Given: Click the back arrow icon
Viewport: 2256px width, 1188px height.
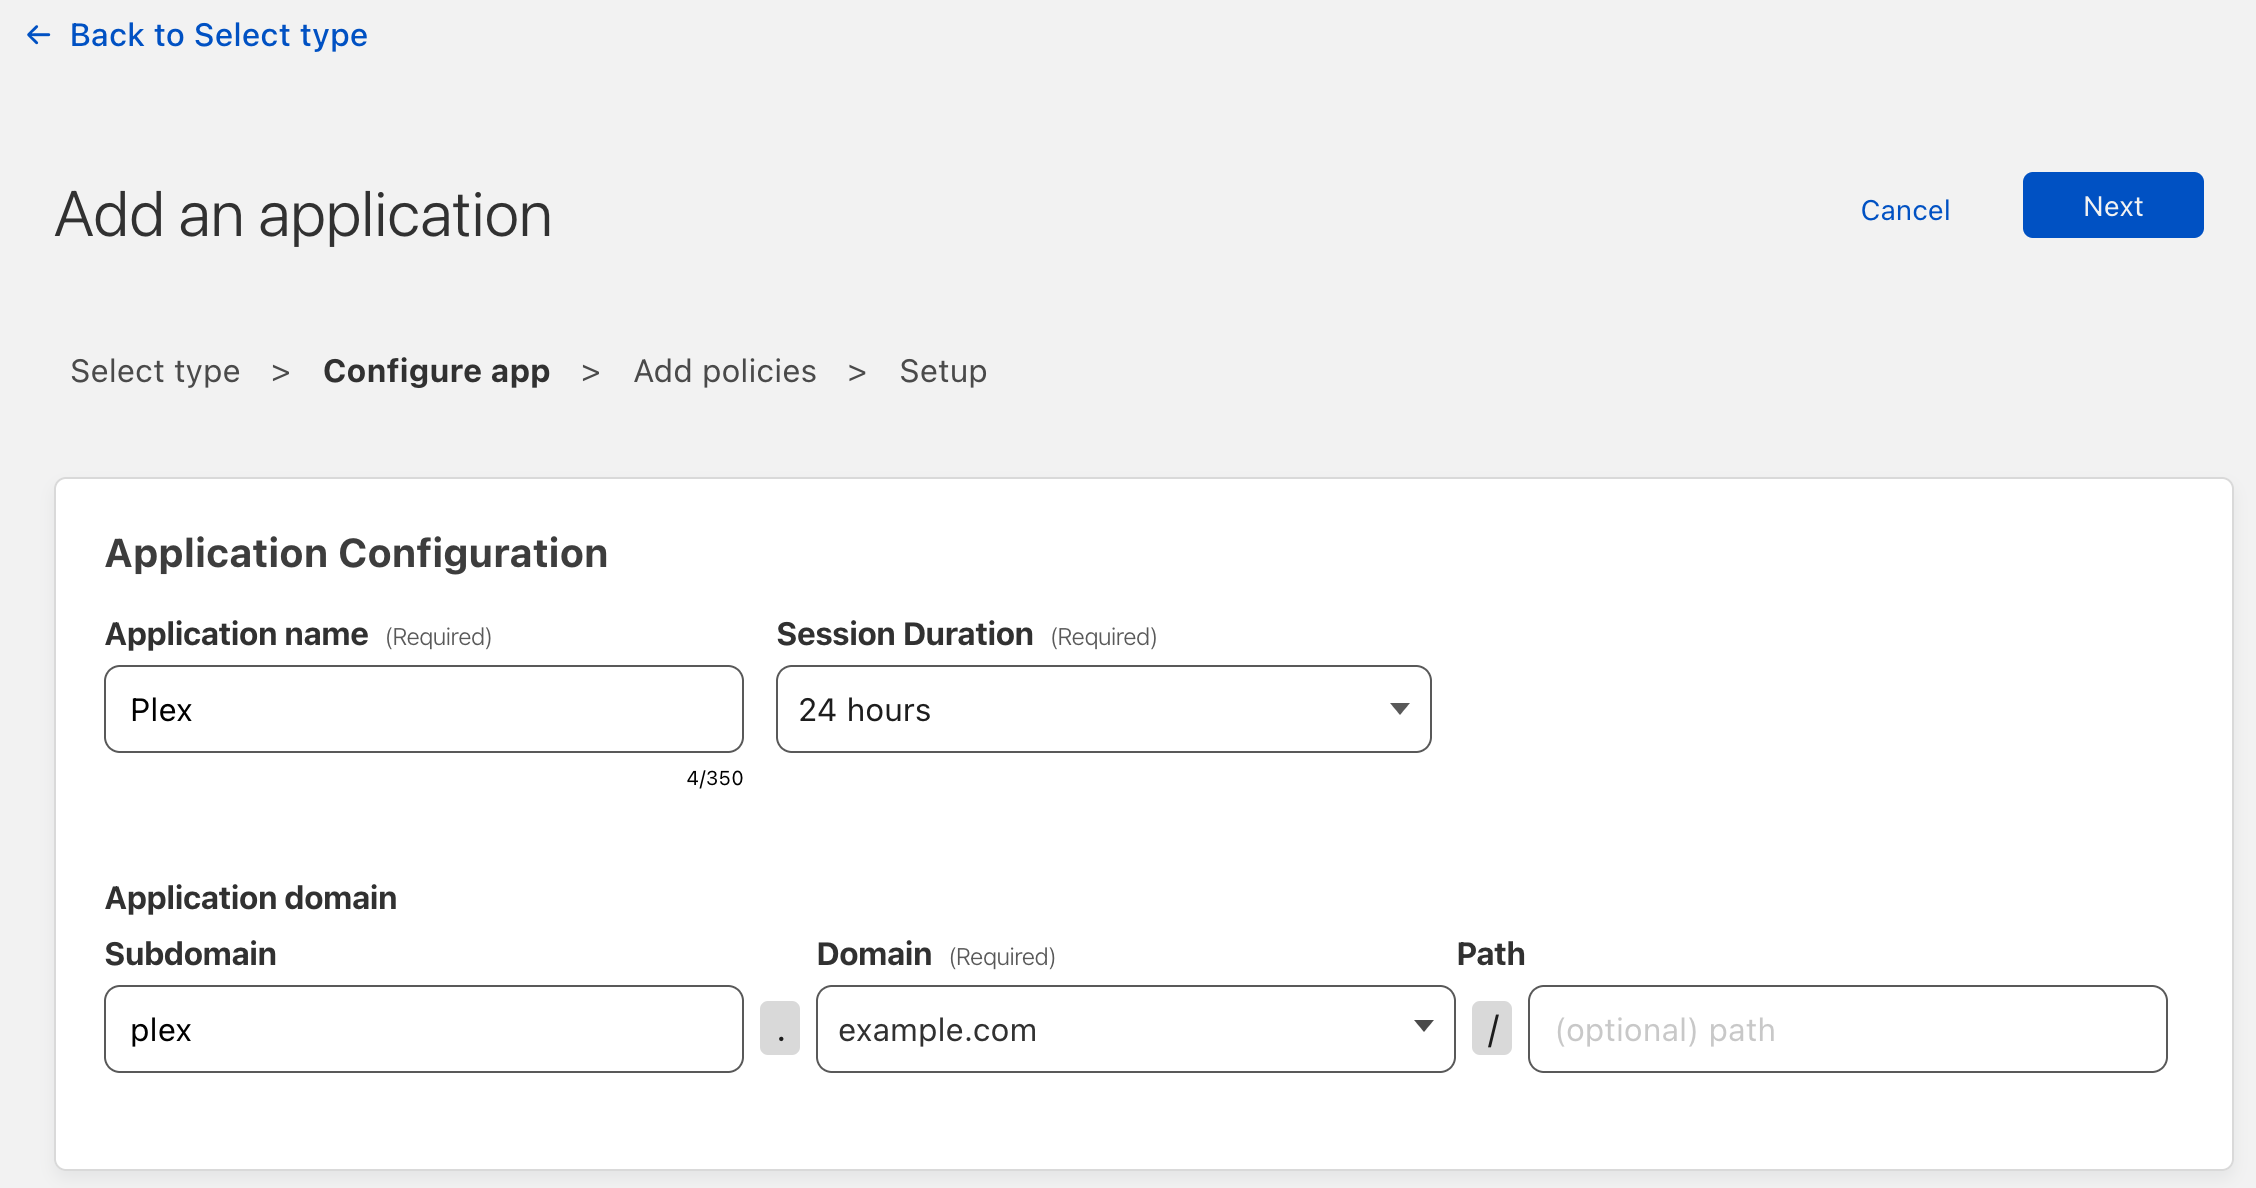Looking at the screenshot, I should tap(37, 35).
